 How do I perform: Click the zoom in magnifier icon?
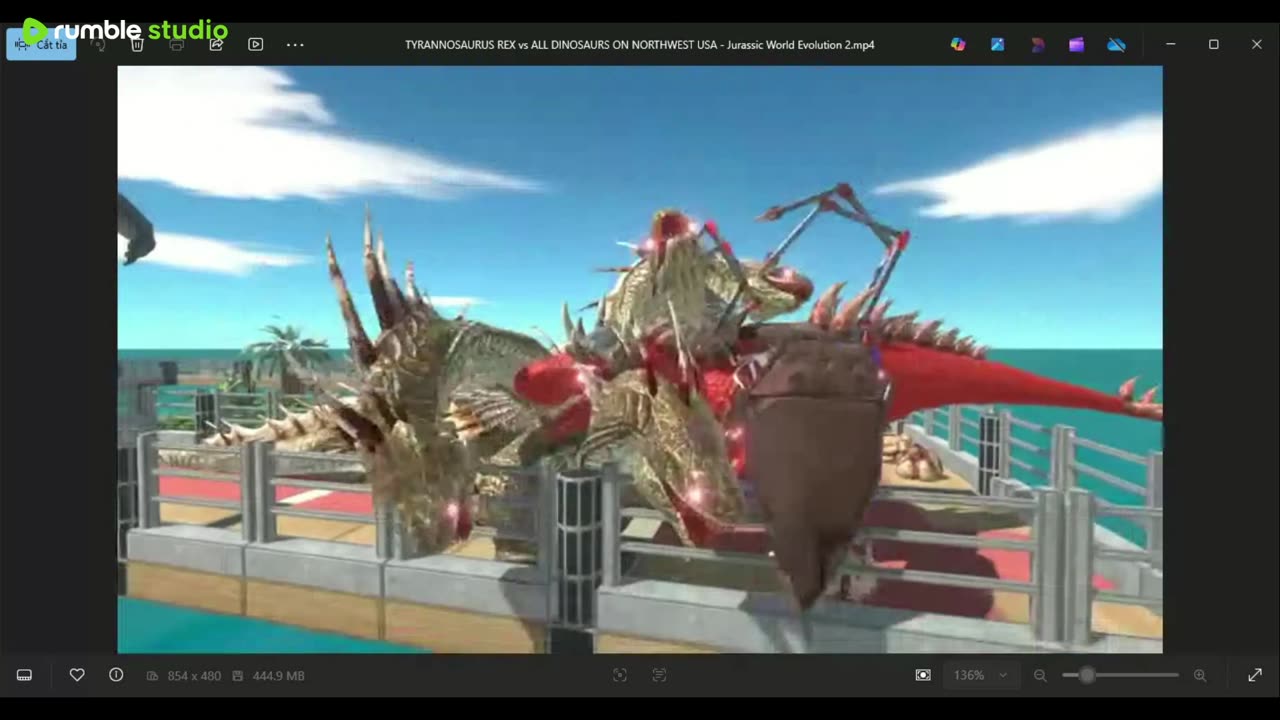click(x=1200, y=676)
